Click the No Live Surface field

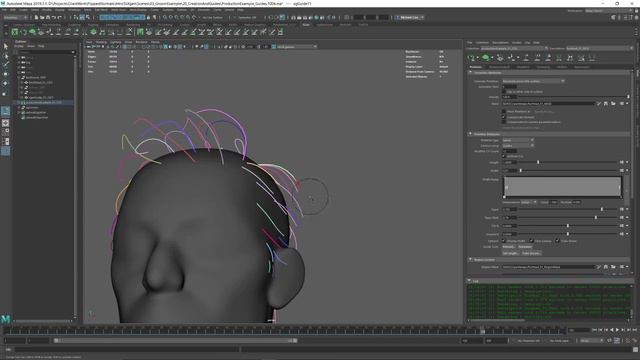[x=212, y=18]
